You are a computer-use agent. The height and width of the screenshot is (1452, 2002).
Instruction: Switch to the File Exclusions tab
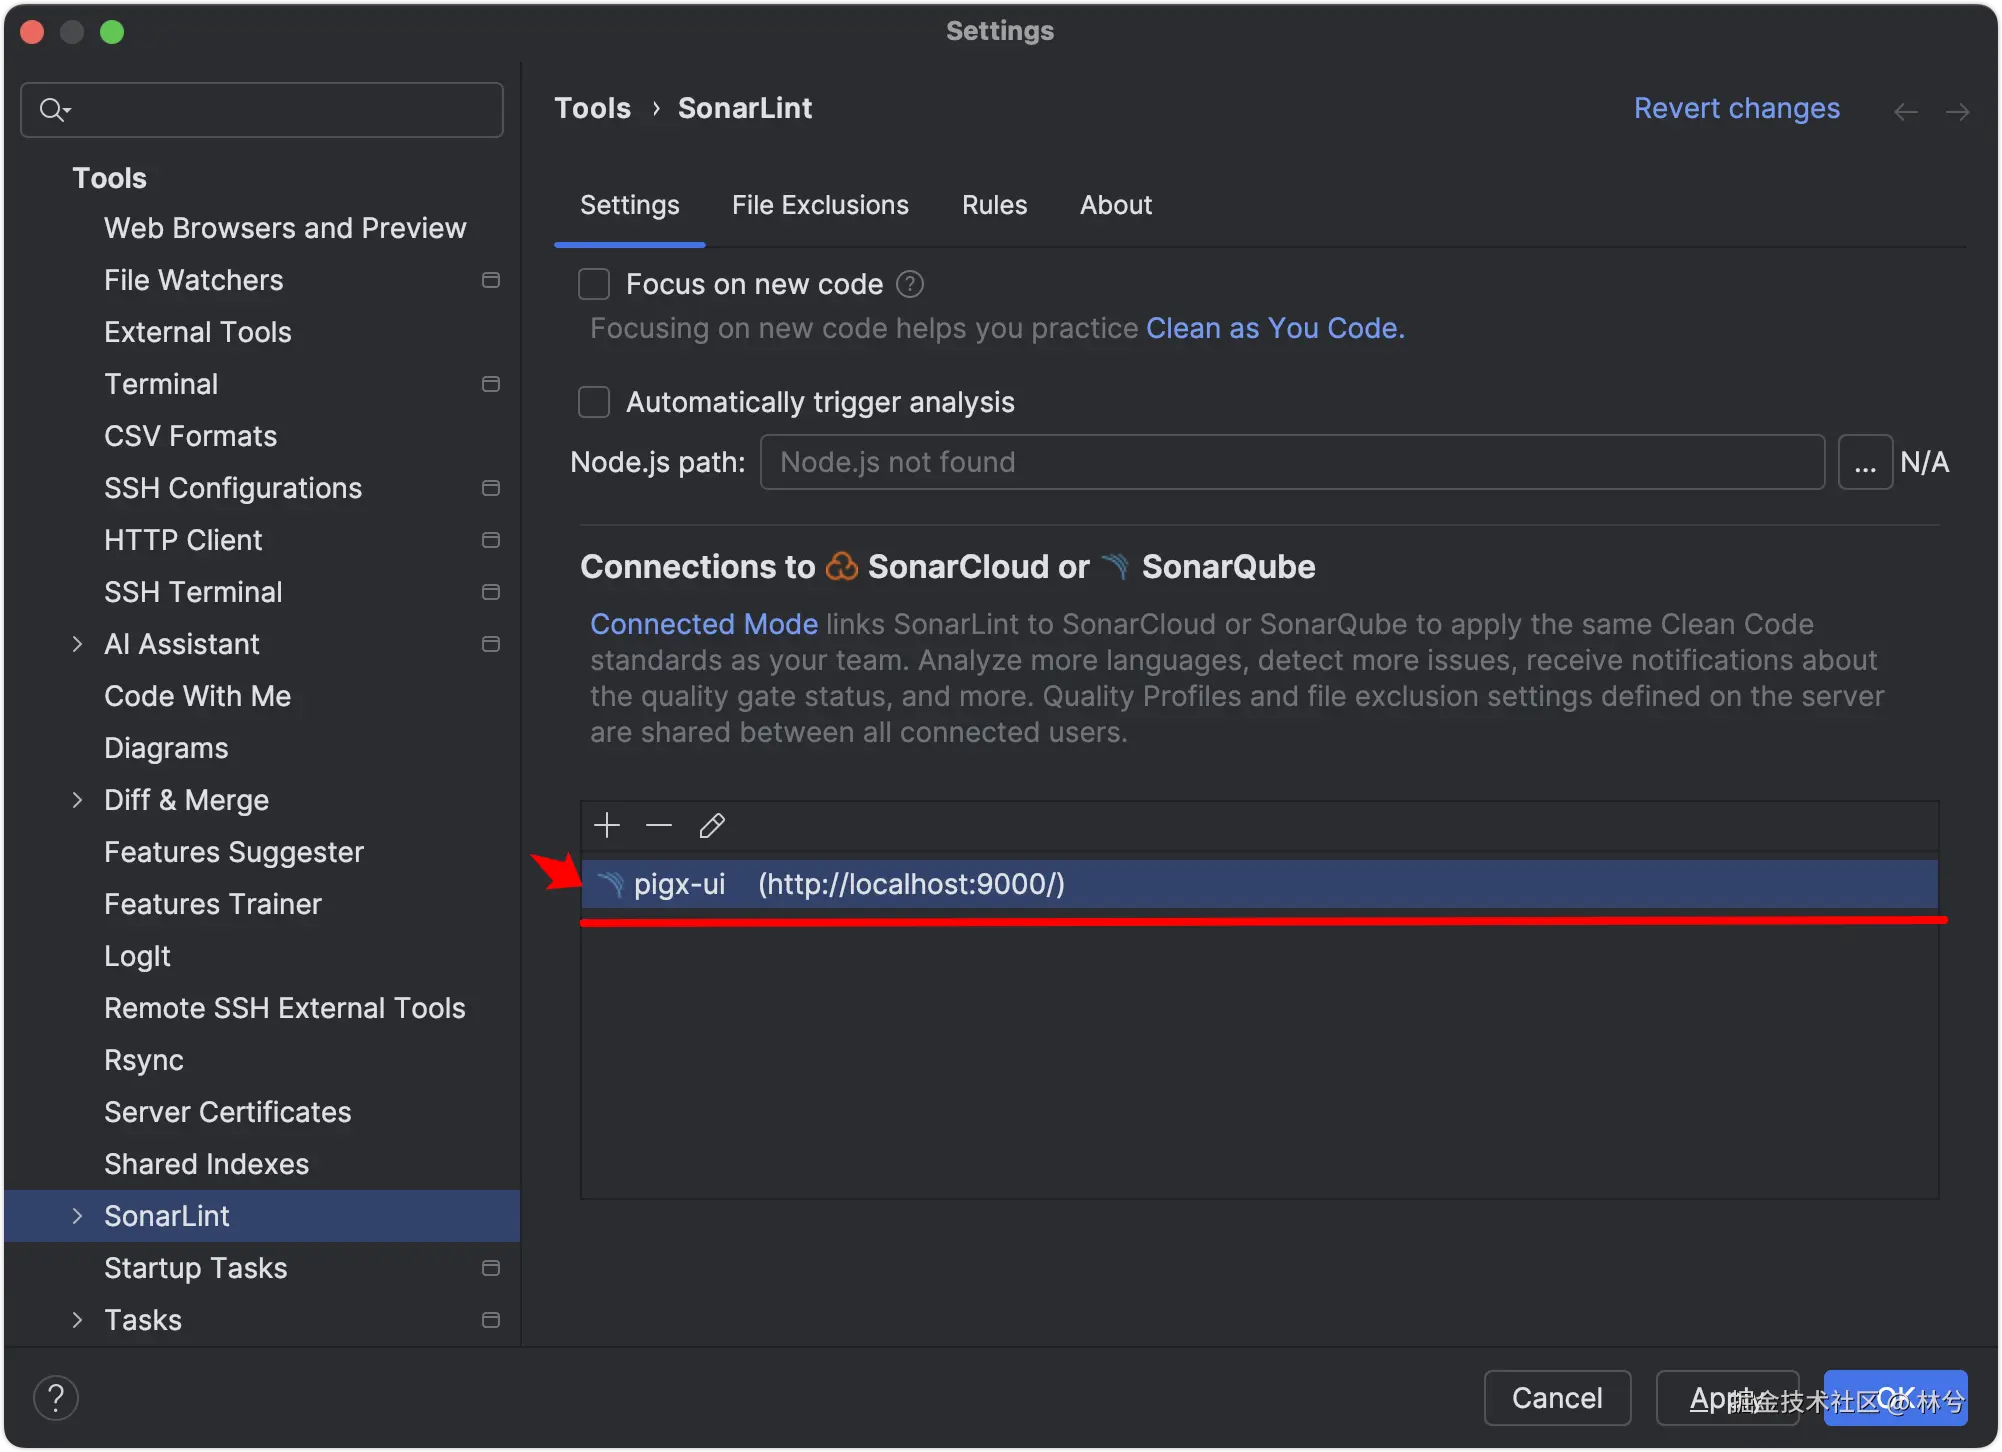820,206
